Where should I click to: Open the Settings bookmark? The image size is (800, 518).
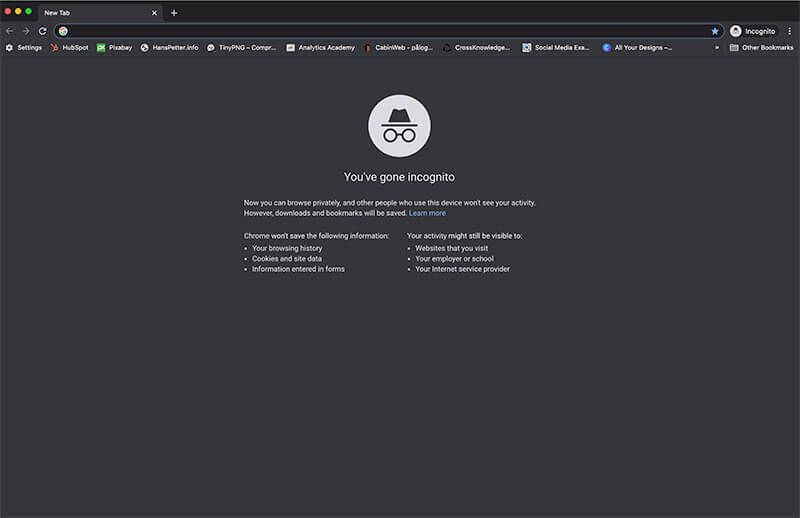point(24,47)
